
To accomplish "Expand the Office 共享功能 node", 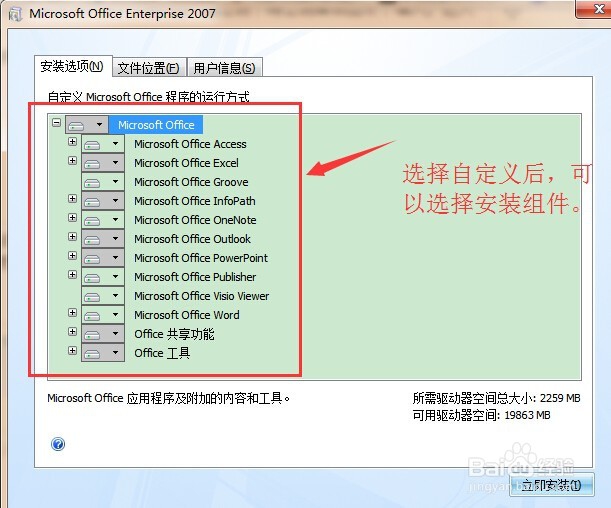I will click(x=72, y=332).
